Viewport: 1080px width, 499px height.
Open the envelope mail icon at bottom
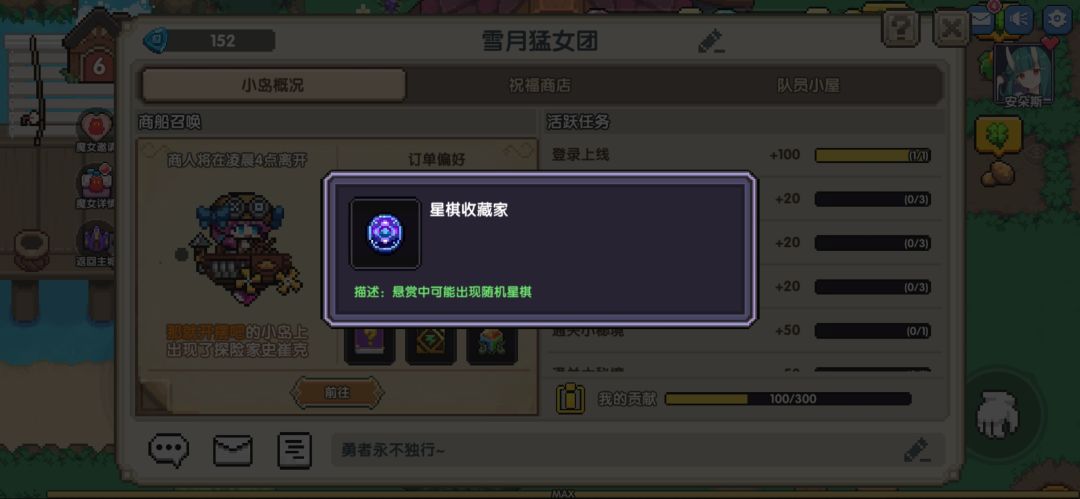point(233,451)
